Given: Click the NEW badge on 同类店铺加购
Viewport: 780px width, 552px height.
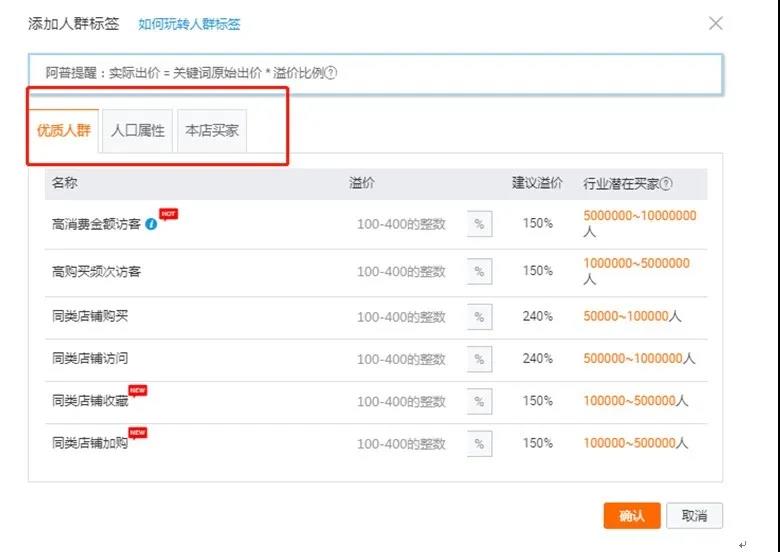Looking at the screenshot, I should tap(137, 433).
